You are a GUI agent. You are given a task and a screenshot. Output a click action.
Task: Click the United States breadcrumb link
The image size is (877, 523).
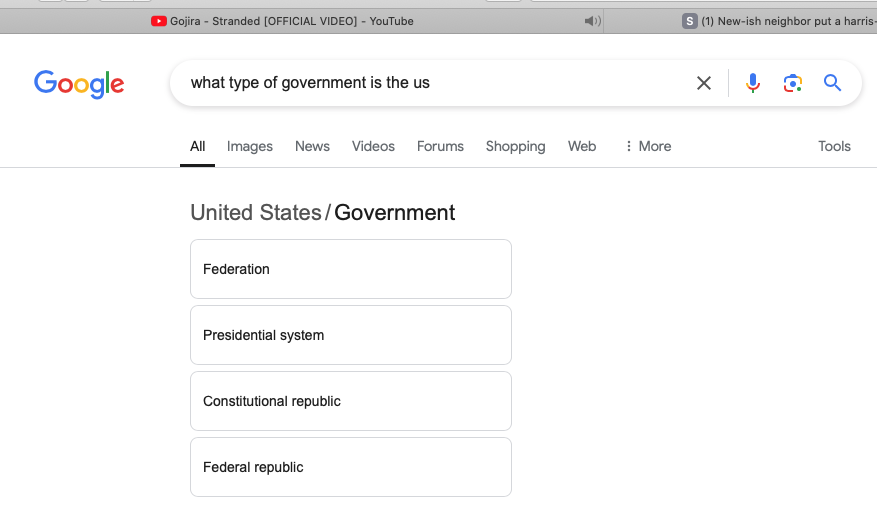point(256,213)
